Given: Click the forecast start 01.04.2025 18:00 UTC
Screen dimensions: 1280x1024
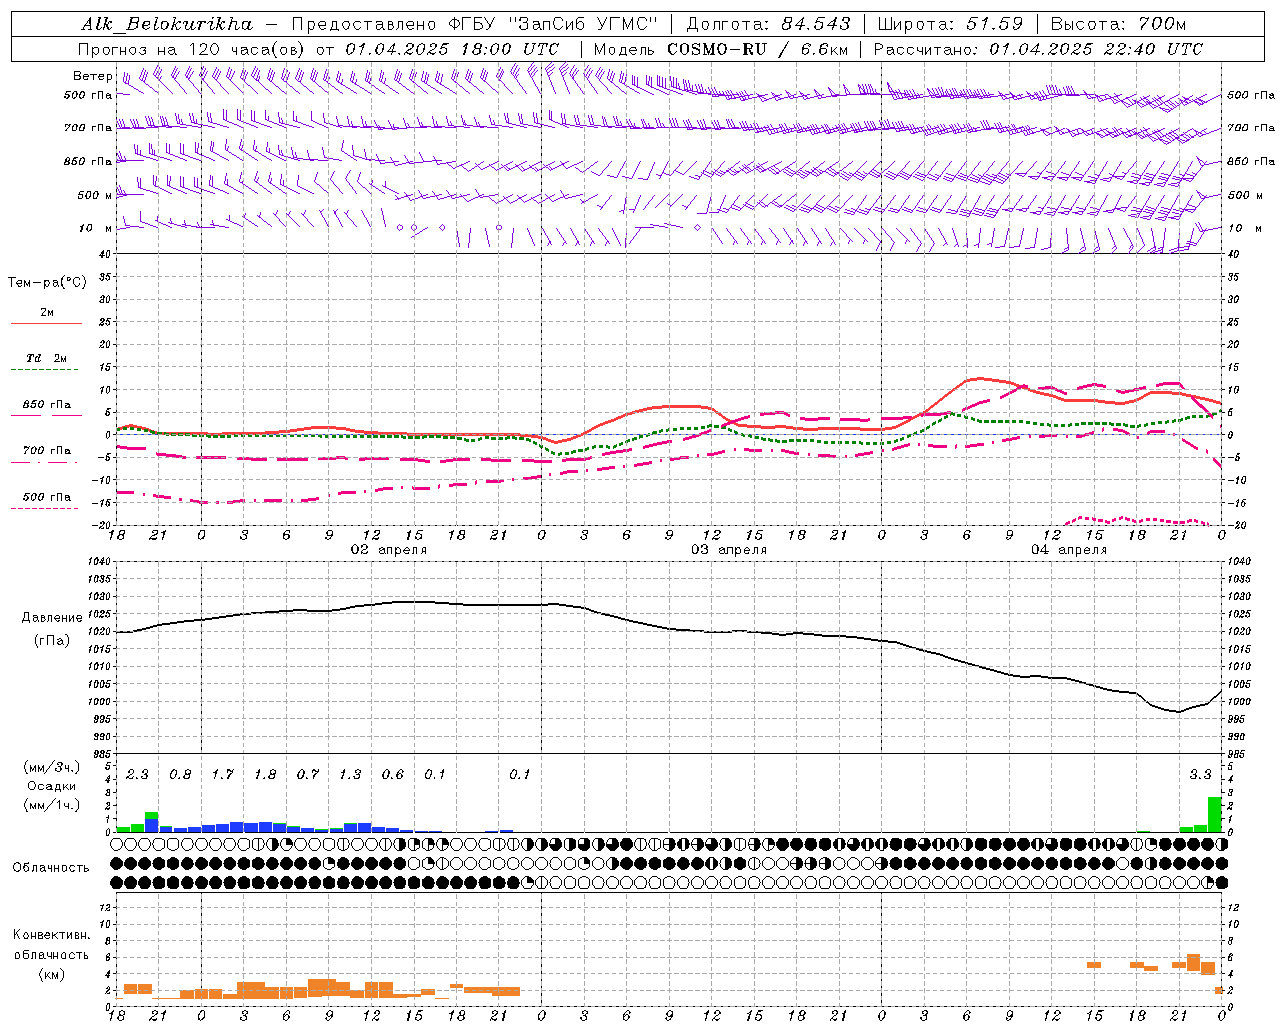Looking at the screenshot, I should 452,49.
